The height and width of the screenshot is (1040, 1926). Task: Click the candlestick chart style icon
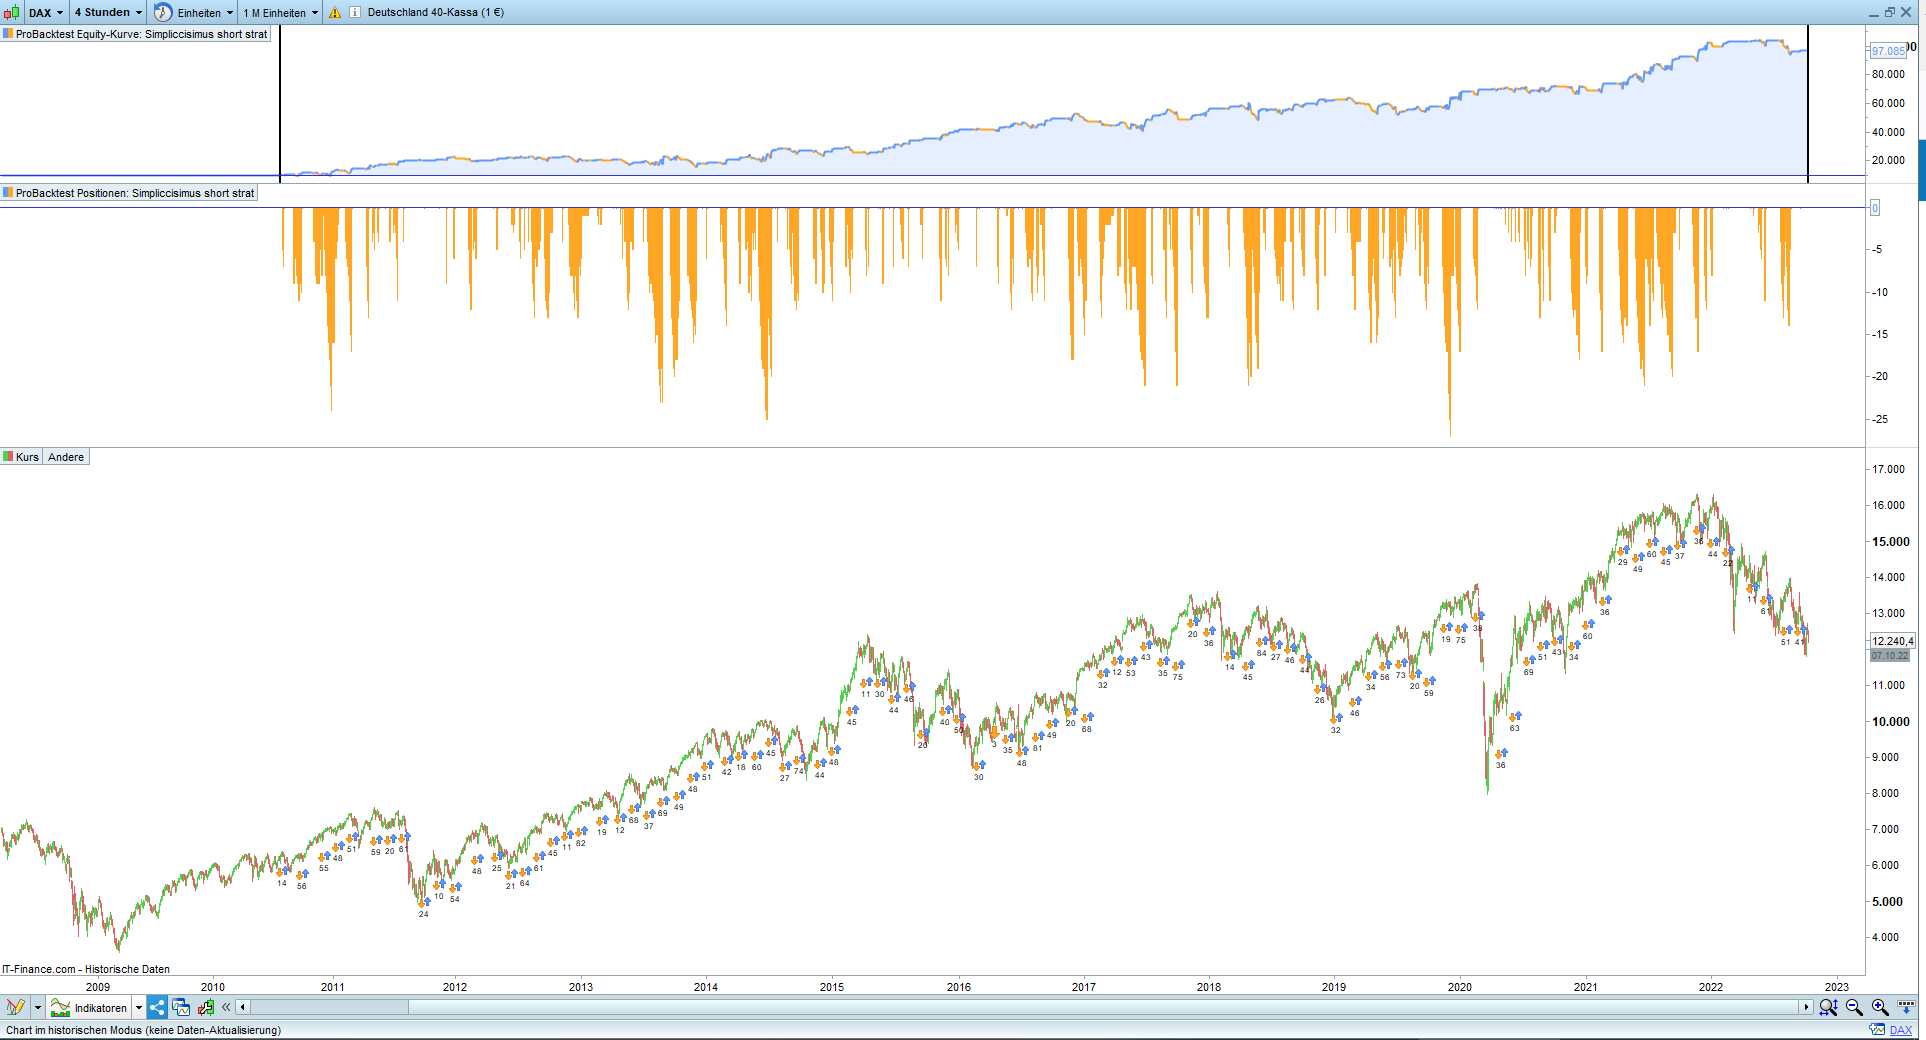[12, 13]
